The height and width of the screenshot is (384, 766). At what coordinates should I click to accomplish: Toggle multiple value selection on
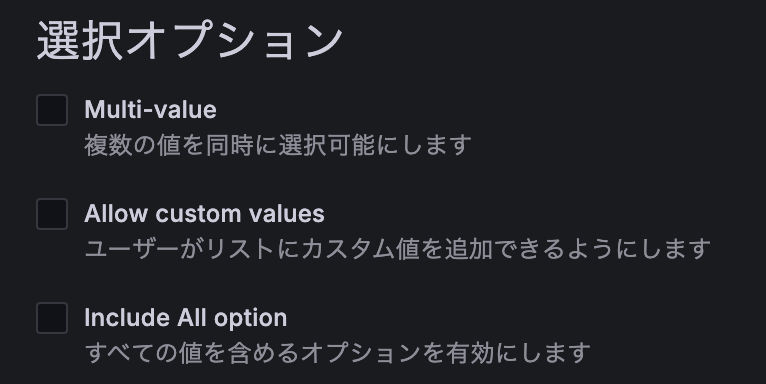click(52, 110)
